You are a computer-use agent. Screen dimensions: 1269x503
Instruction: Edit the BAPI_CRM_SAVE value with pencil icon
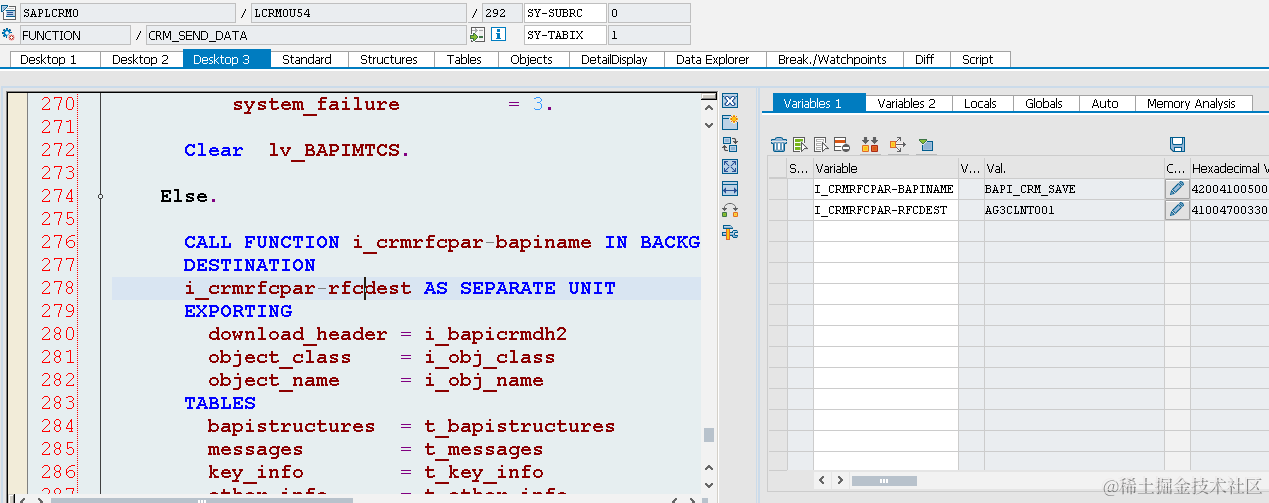tap(1177, 188)
